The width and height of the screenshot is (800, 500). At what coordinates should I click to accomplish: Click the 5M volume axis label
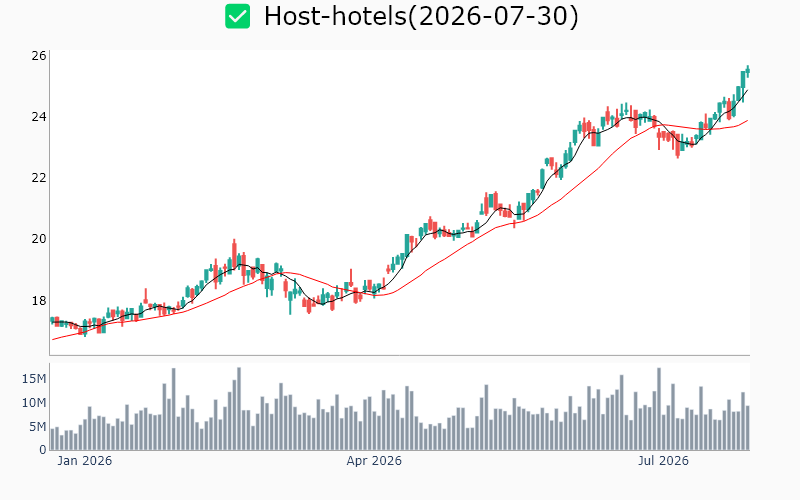pos(38,427)
